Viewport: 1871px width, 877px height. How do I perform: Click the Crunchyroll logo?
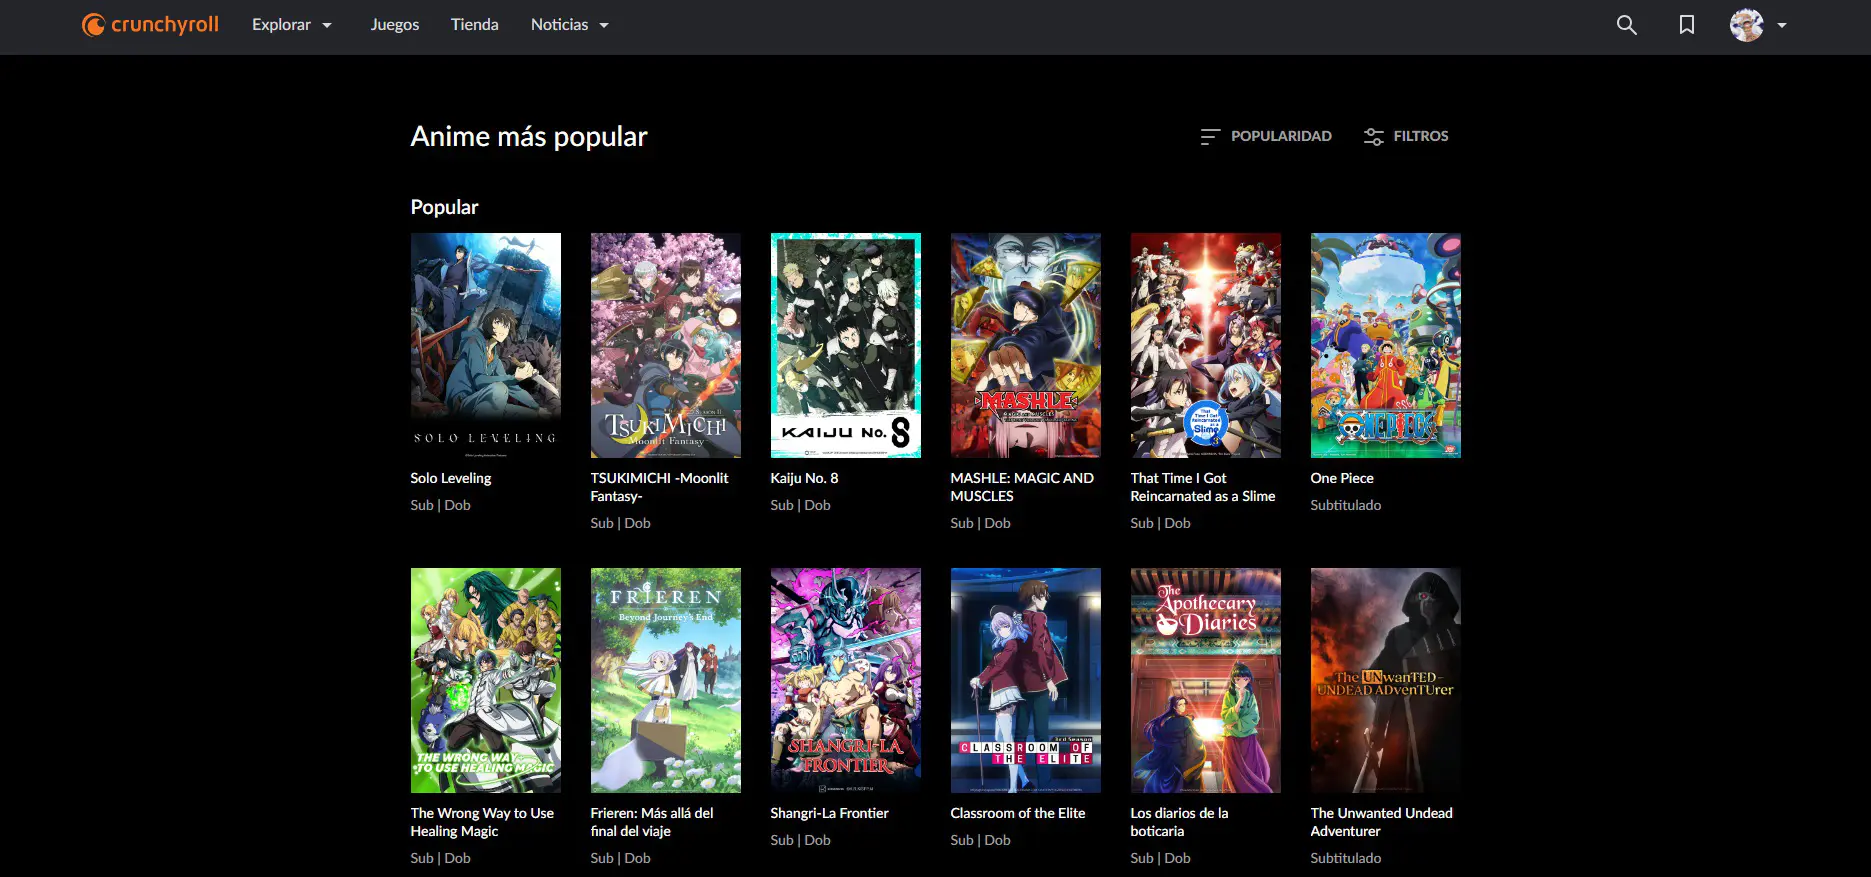[150, 25]
